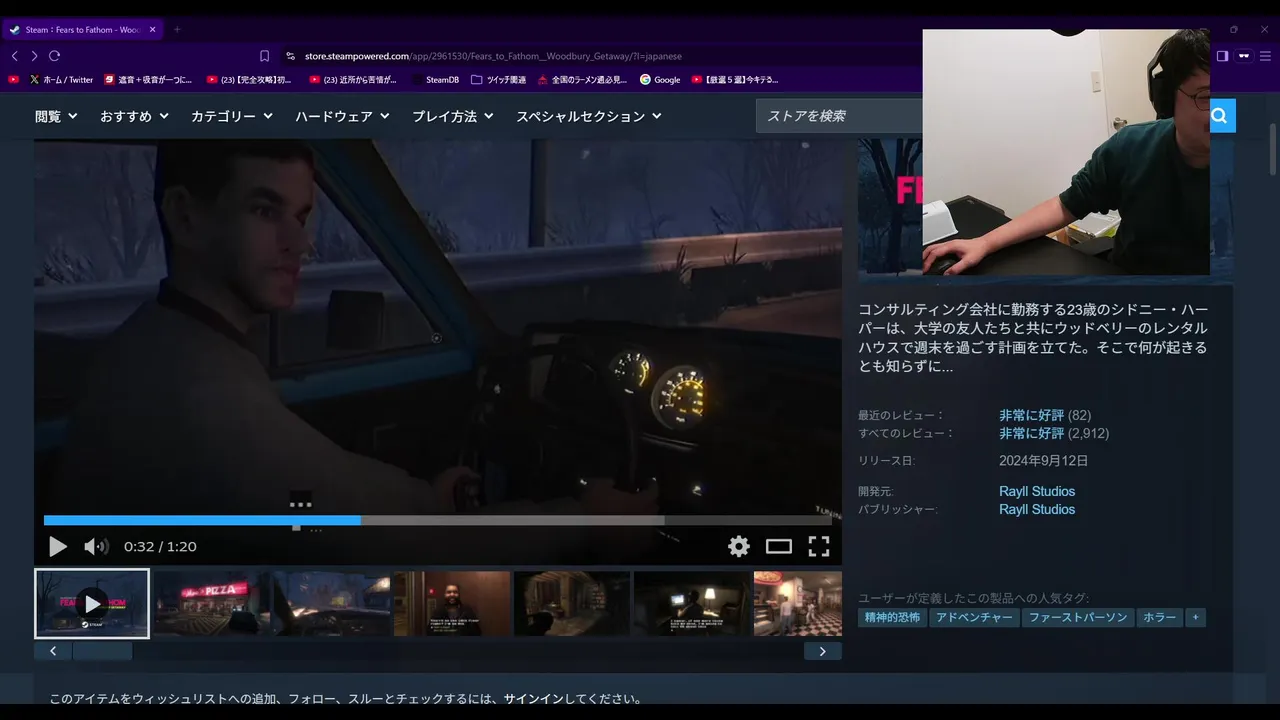Open site settings icon in address bar
Screen dimensions: 1280x720
(290, 56)
